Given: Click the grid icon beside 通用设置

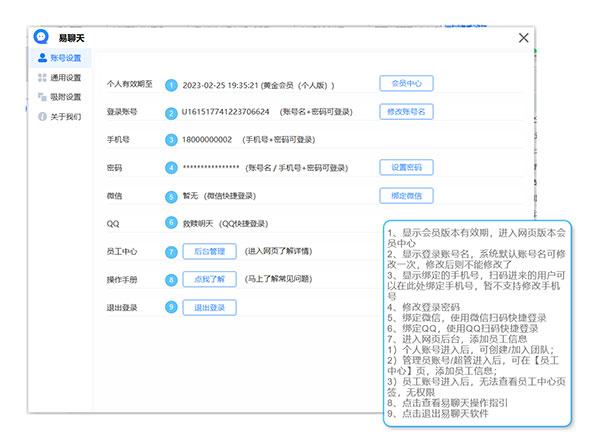Looking at the screenshot, I should coord(42,78).
